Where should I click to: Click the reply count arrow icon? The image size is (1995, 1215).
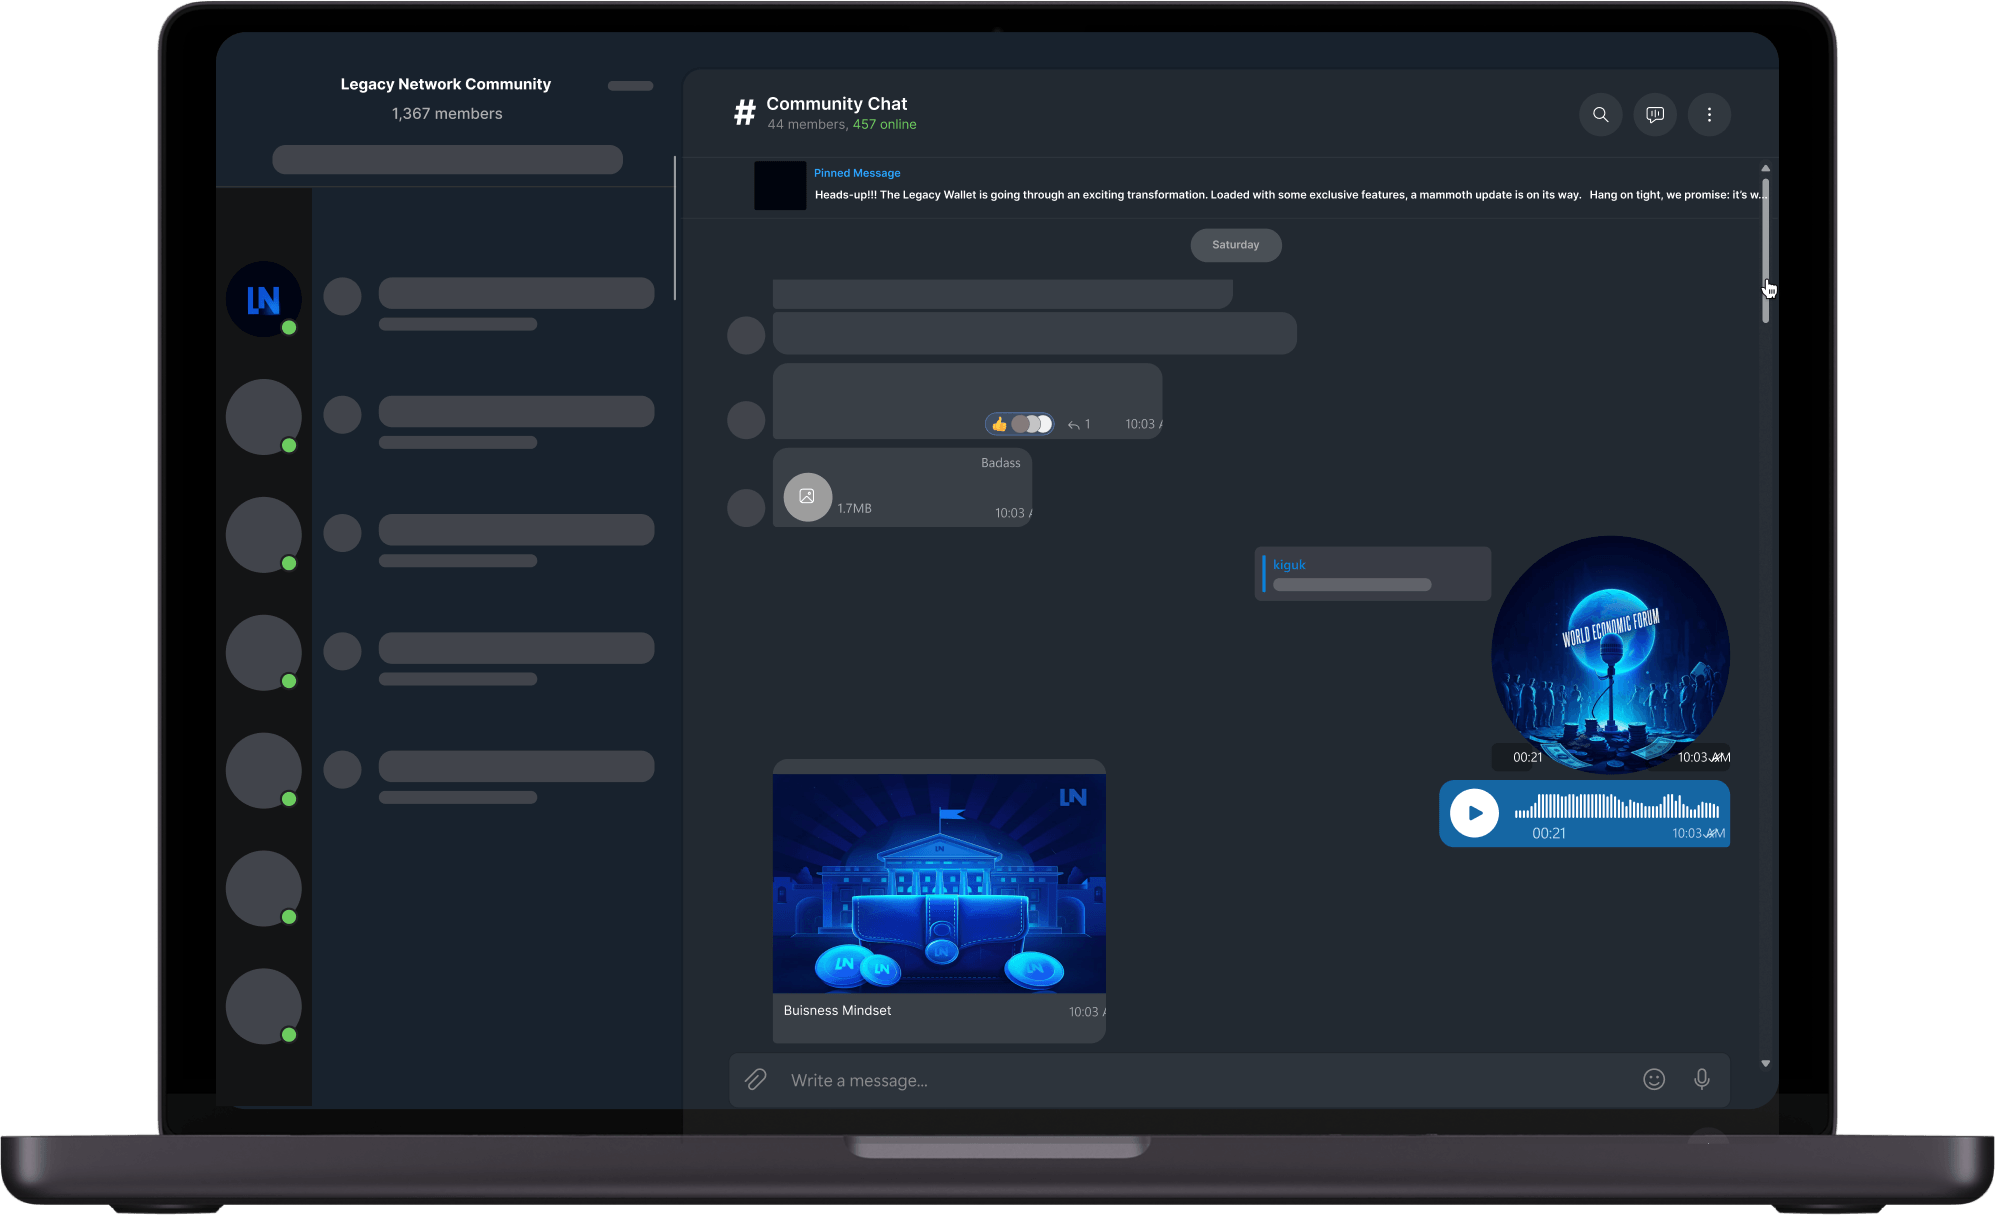[x=1074, y=425]
